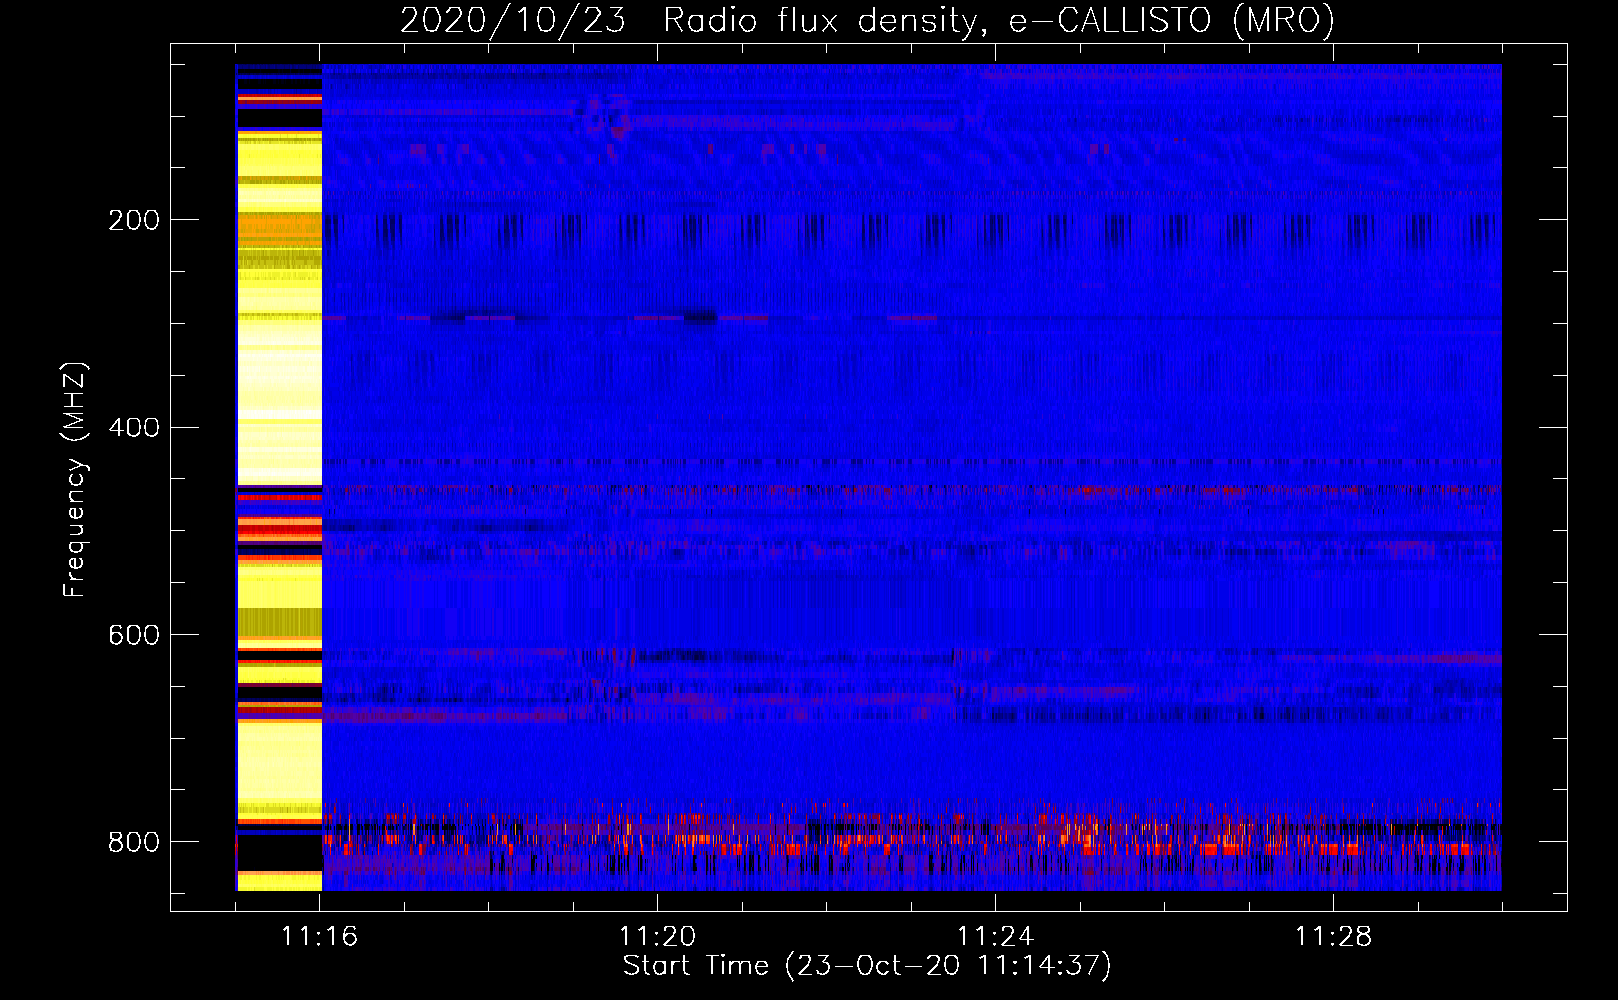The width and height of the screenshot is (1618, 1000).
Task: Click the 11:20 time tick label
Action: coord(657,936)
